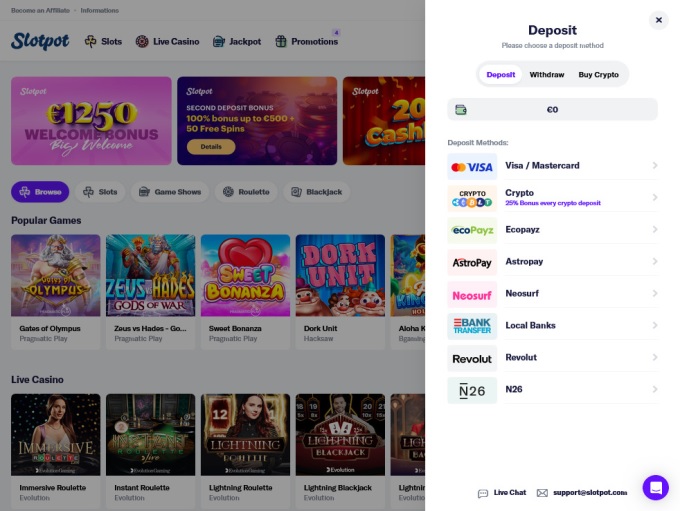Expand the Revolut row chevron
The height and width of the screenshot is (511, 680).
655,358
